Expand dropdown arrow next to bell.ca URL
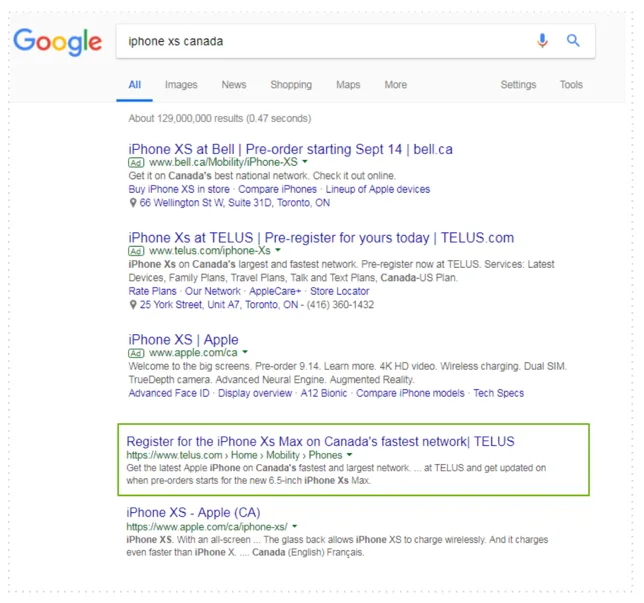The image size is (644, 603). pos(305,161)
